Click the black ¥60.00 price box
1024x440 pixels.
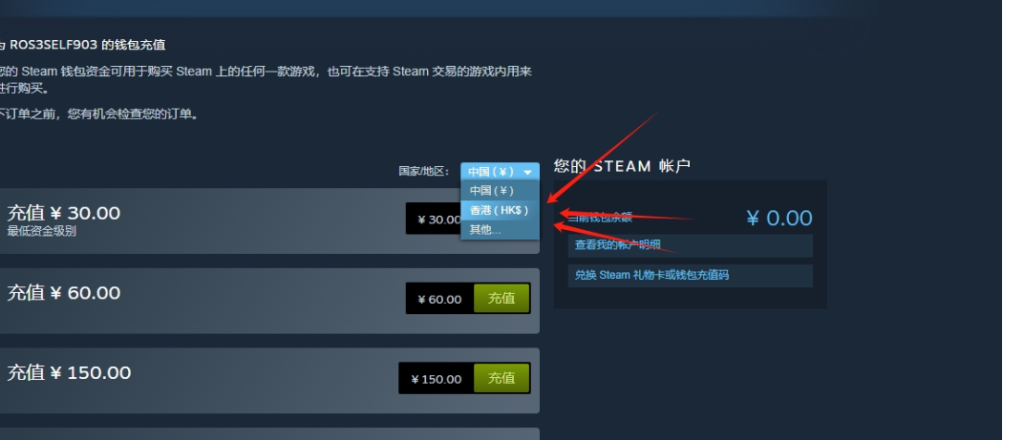440,299
